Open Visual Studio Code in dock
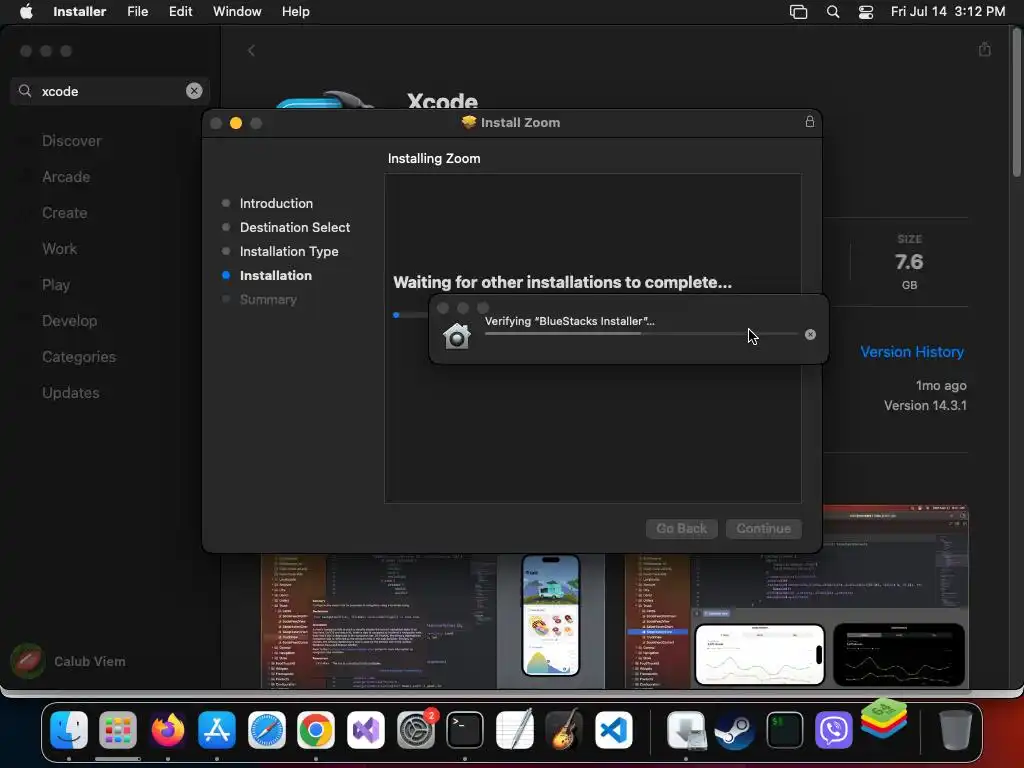 (x=613, y=730)
